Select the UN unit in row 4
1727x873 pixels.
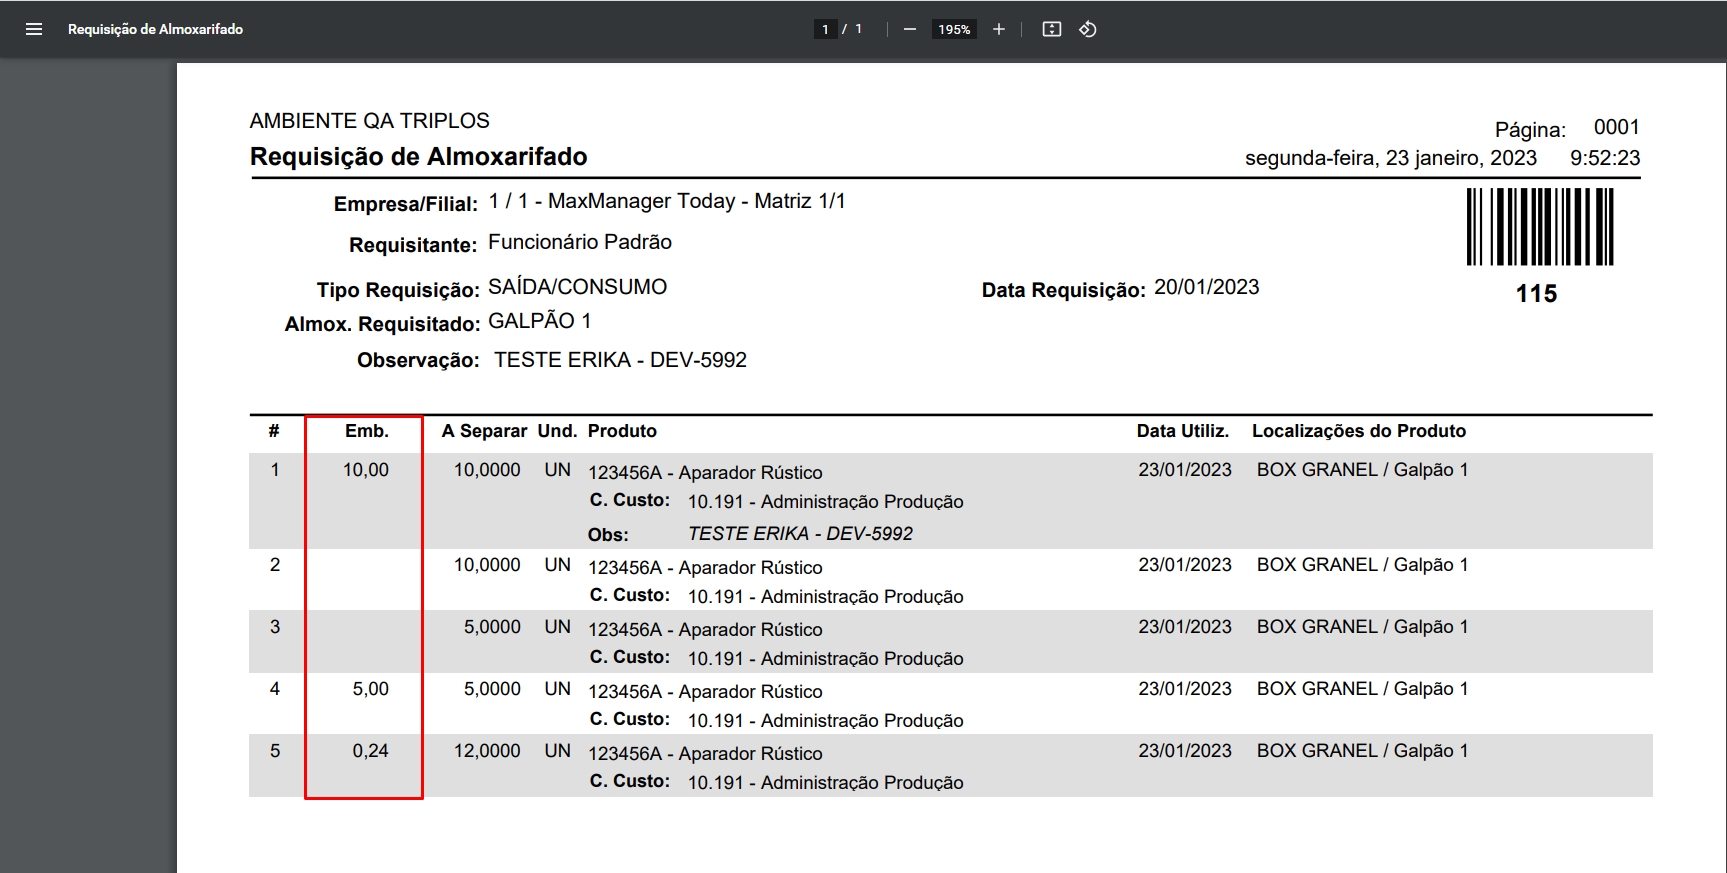pyautogui.click(x=558, y=689)
